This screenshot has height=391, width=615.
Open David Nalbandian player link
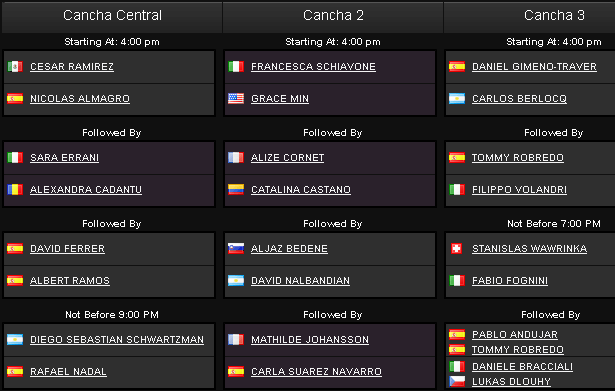pos(300,281)
